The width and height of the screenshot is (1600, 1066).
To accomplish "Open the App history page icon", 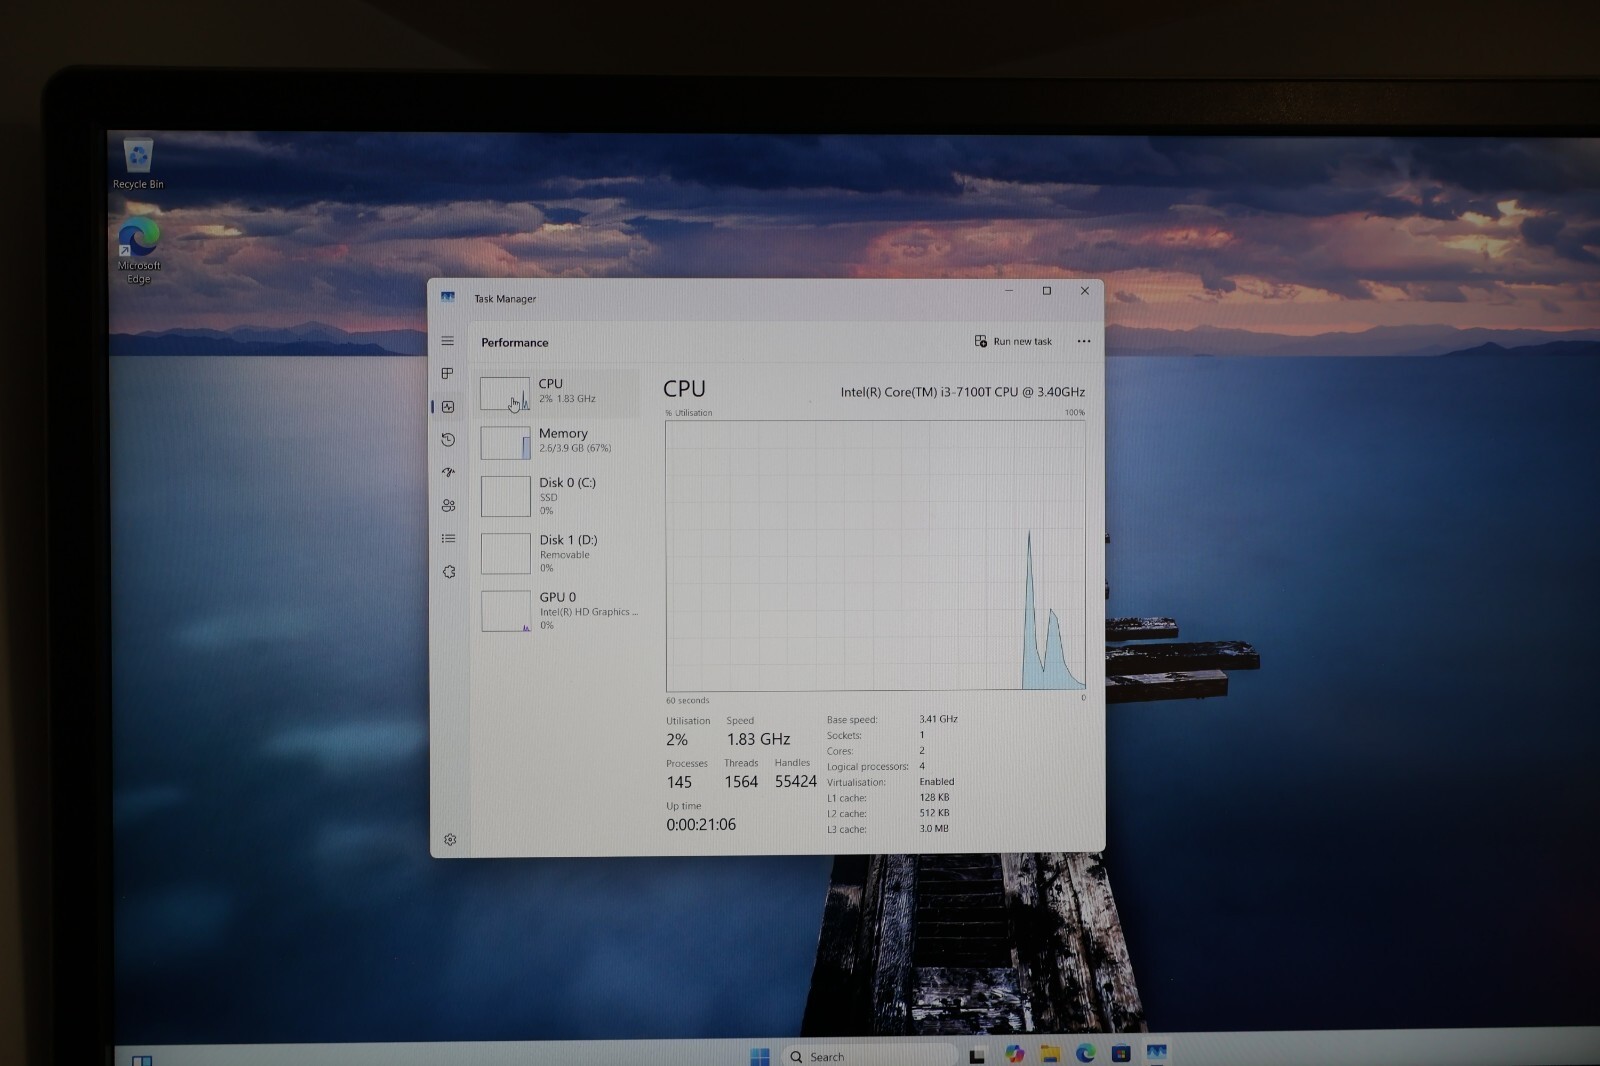I will 448,439.
